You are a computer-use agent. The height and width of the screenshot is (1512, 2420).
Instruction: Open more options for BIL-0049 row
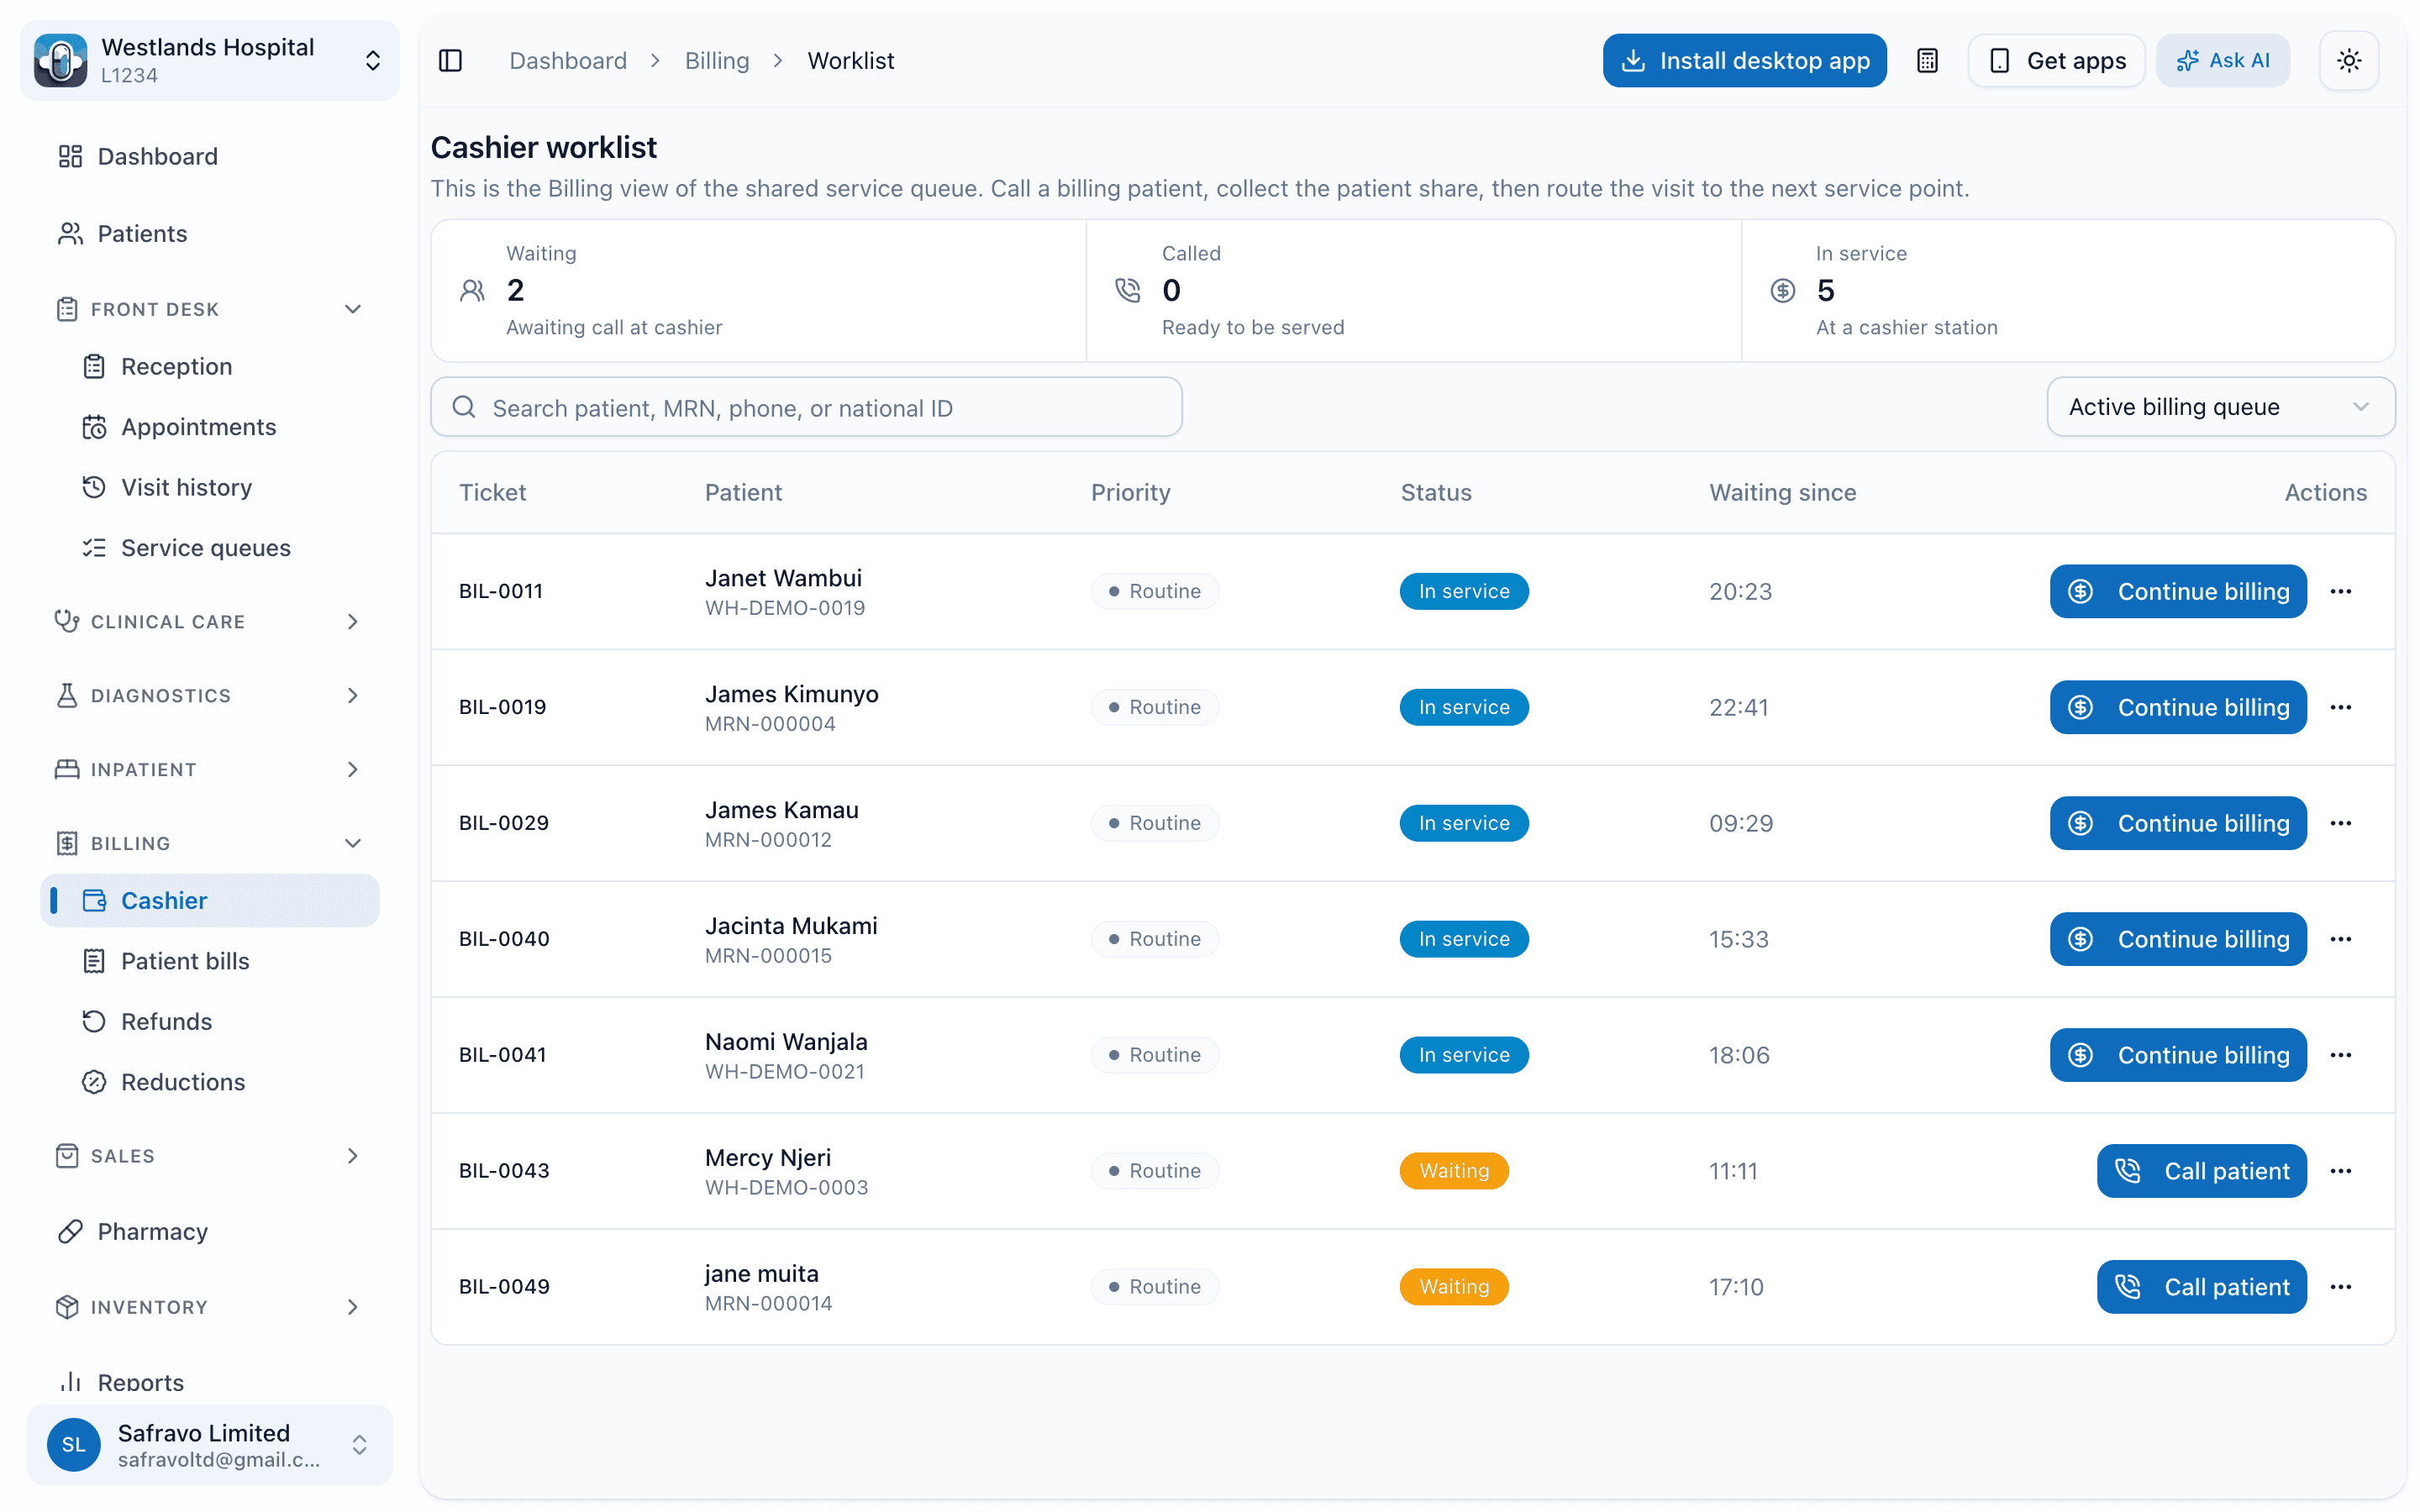pos(2340,1287)
